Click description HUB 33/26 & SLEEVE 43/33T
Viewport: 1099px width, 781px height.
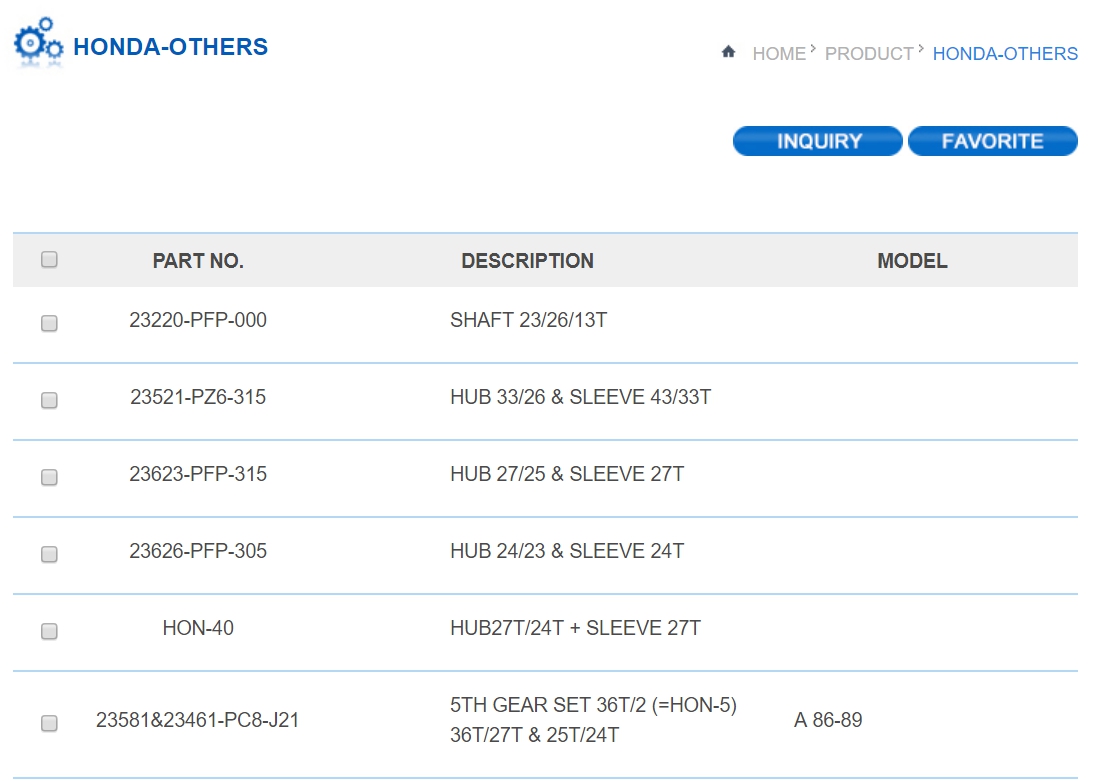(580, 397)
